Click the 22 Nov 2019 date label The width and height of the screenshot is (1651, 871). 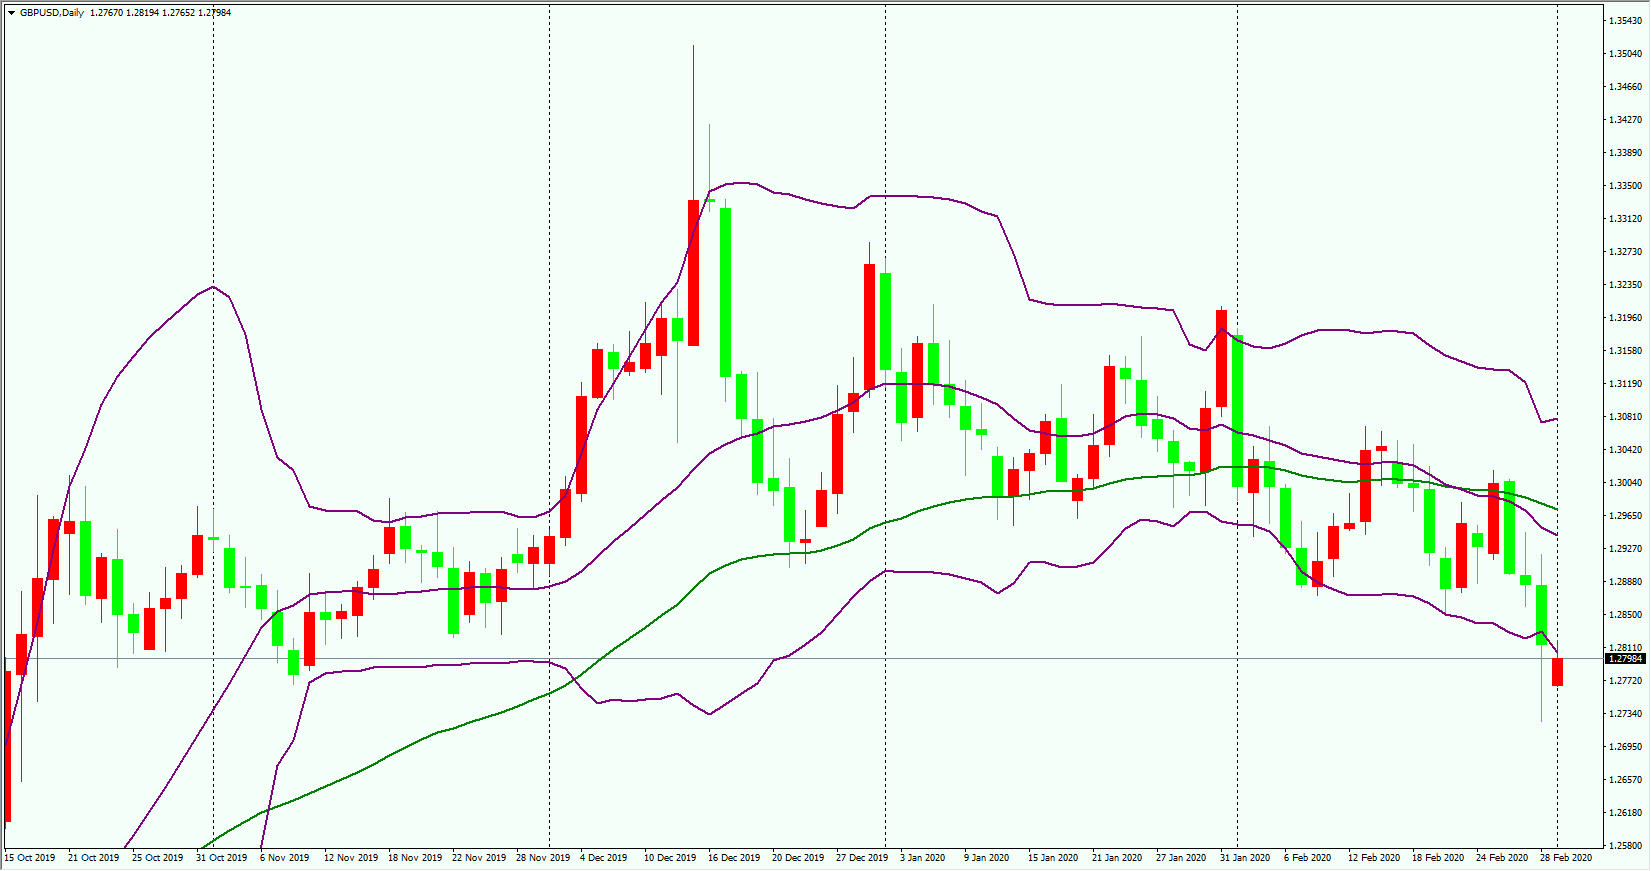(x=479, y=858)
